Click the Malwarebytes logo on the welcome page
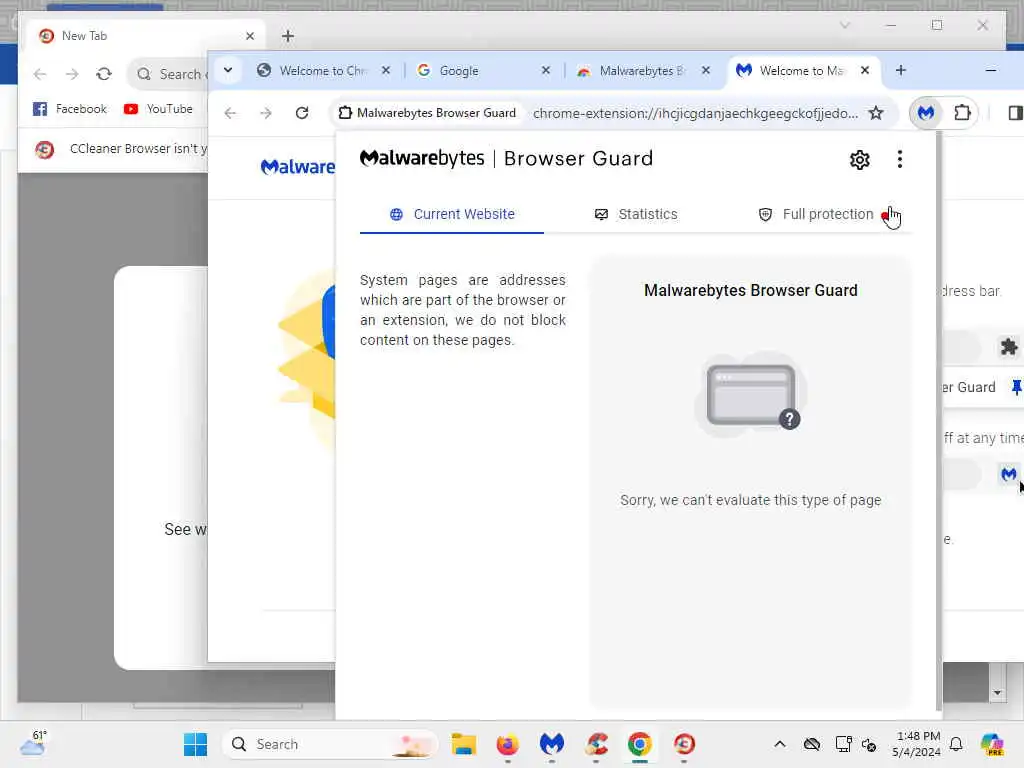This screenshot has height=768, width=1024. (x=298, y=167)
